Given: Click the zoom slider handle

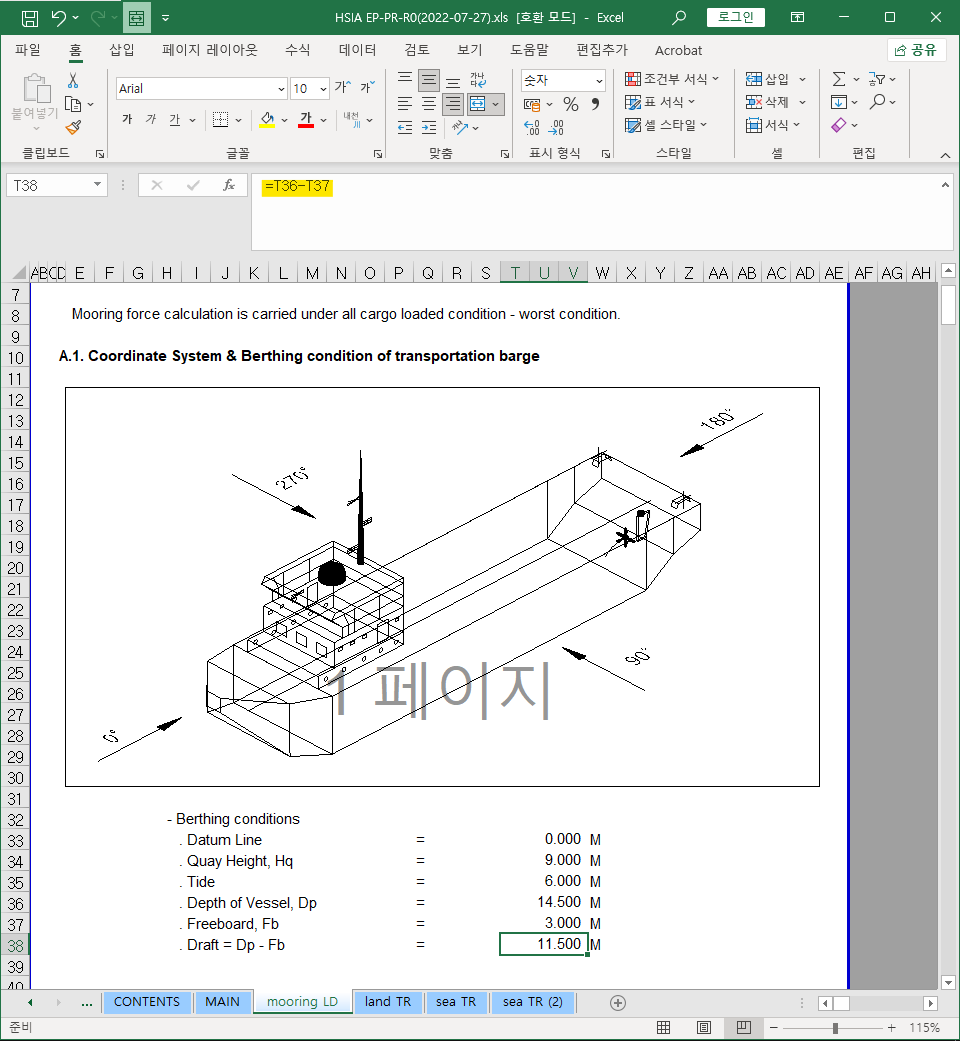Looking at the screenshot, I should [835, 1028].
